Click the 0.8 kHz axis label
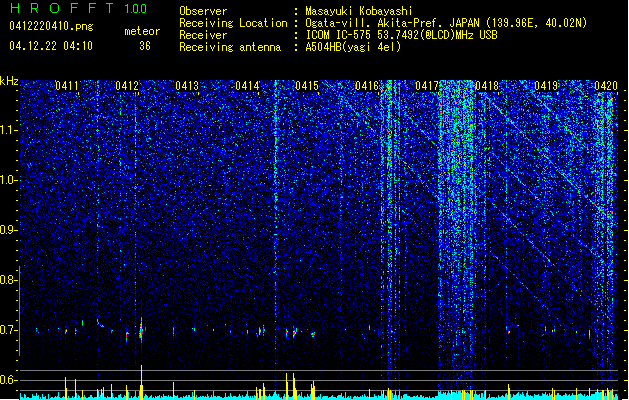The image size is (629, 400). (x=9, y=280)
